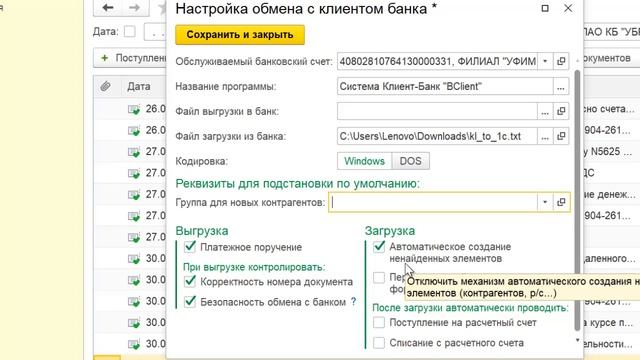Click the paperclip attachment column header
The width and height of the screenshot is (640, 360).
tap(105, 86)
